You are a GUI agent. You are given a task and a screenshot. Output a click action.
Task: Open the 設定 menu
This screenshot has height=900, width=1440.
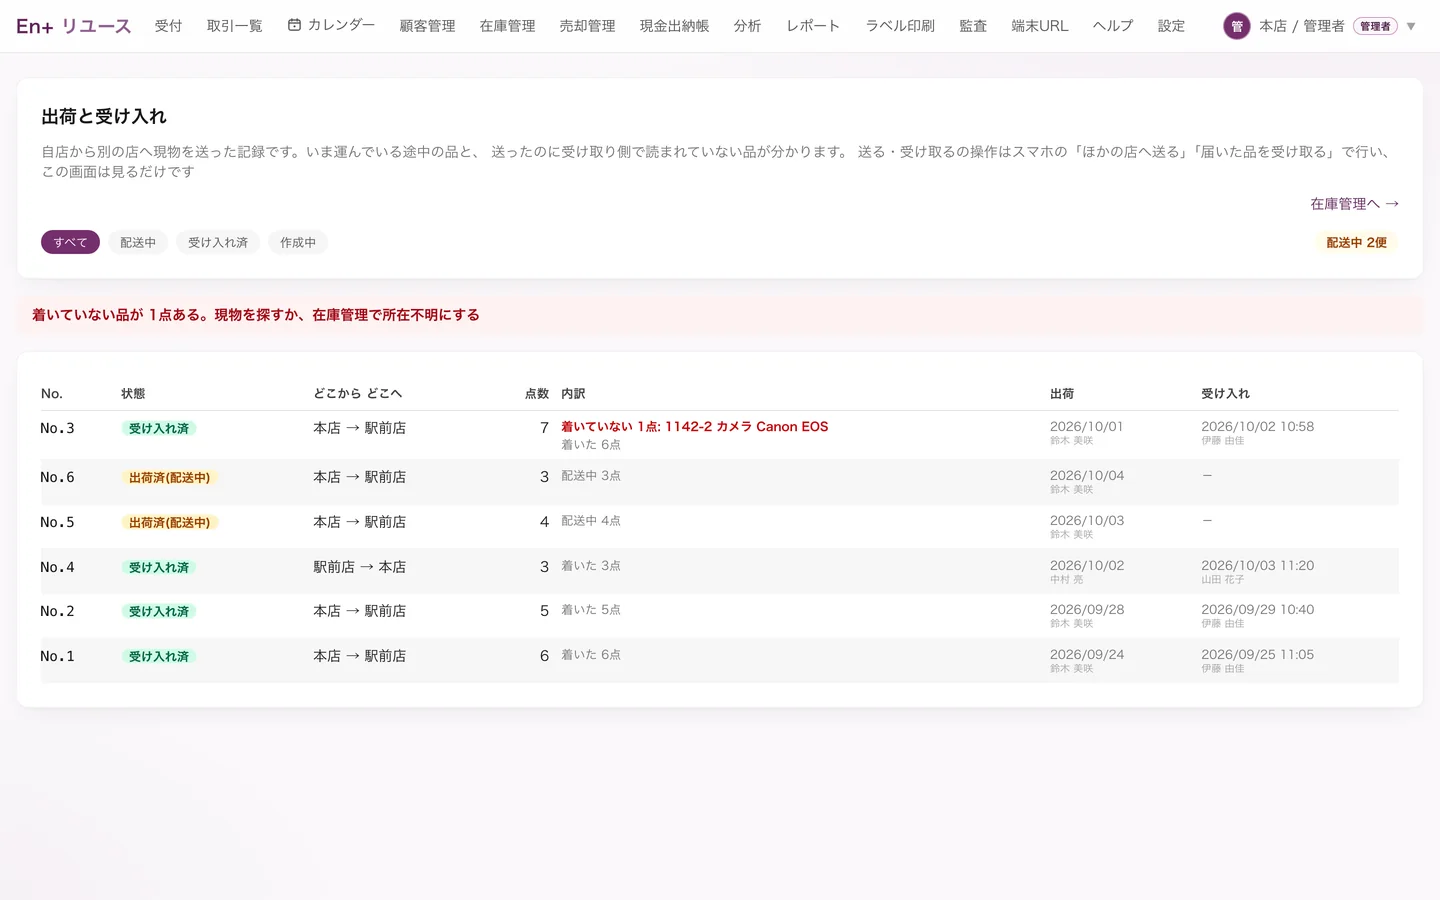(x=1171, y=26)
